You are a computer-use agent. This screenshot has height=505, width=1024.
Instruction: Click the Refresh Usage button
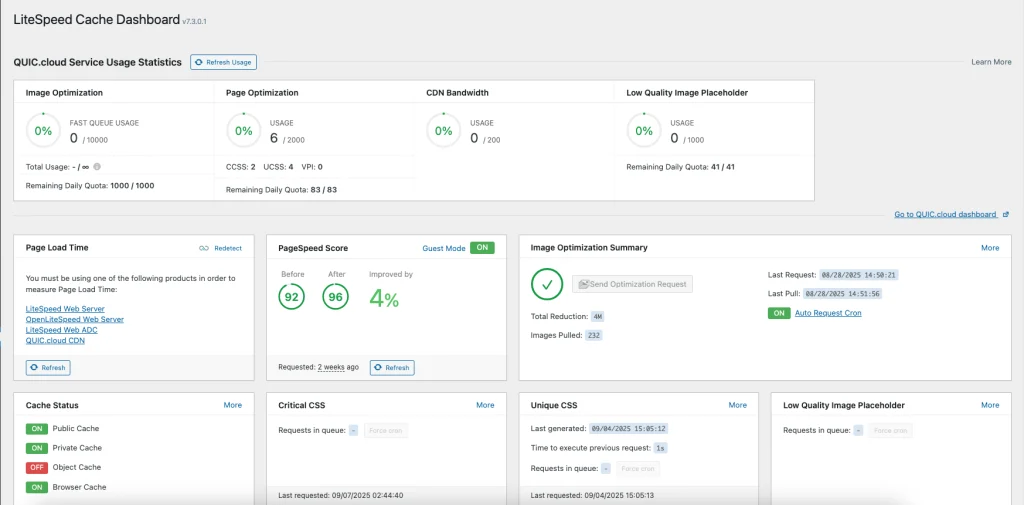pos(223,62)
